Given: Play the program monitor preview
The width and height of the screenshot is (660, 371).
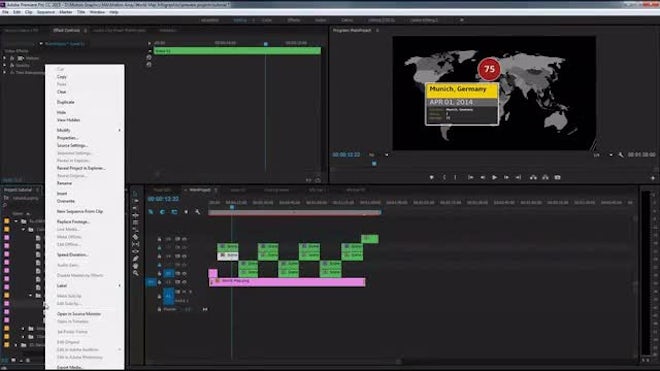Looking at the screenshot, I should [495, 178].
